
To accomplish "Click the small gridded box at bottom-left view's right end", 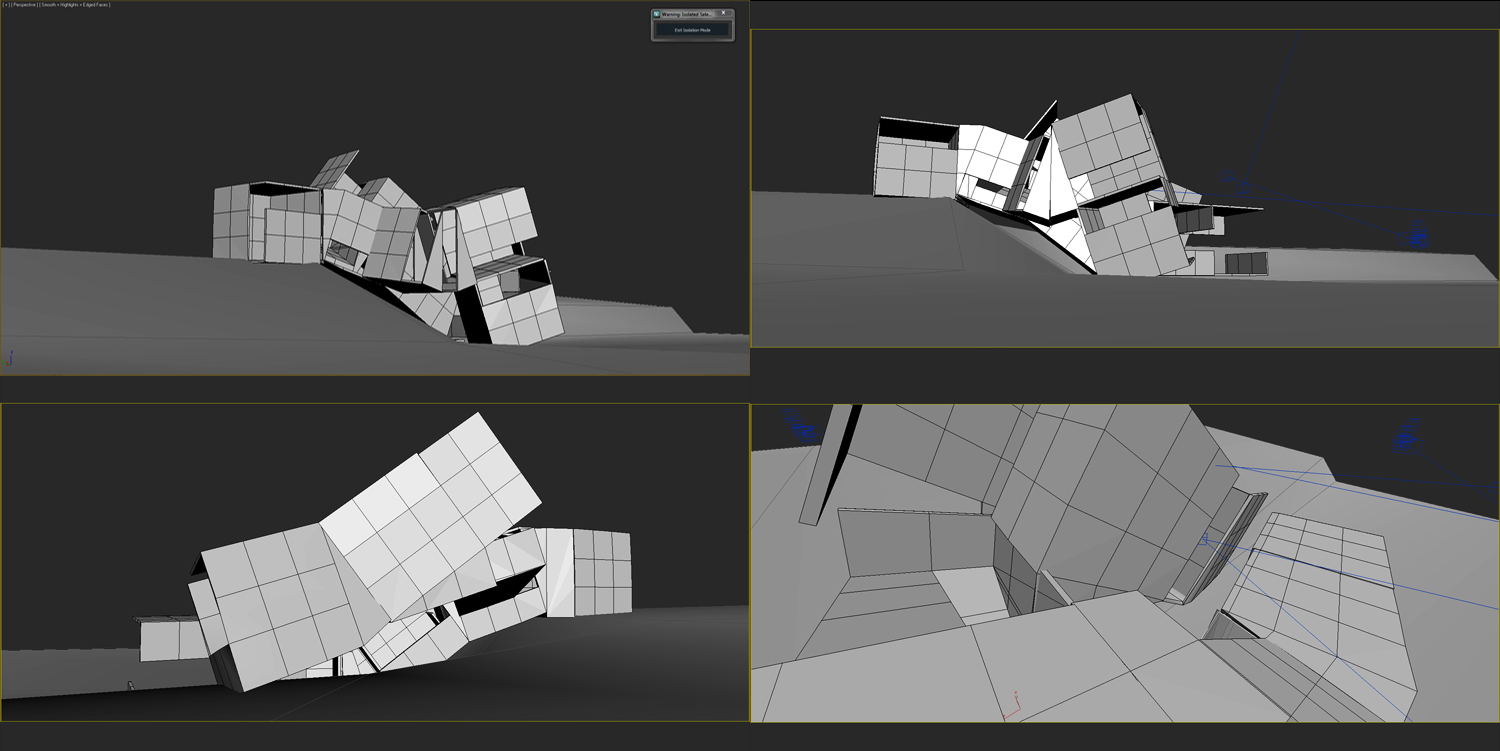I will [x=602, y=572].
